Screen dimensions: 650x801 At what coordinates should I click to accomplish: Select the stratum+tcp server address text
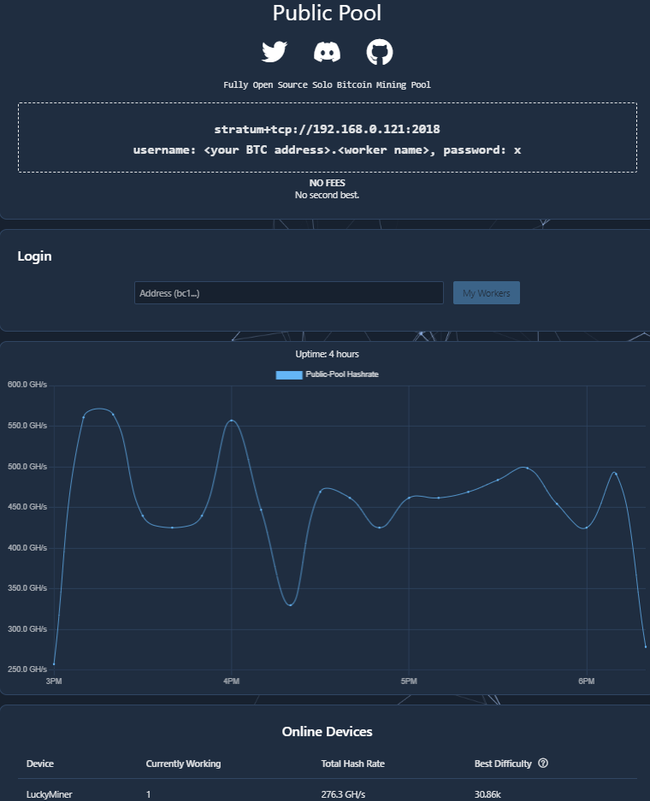[x=327, y=129]
